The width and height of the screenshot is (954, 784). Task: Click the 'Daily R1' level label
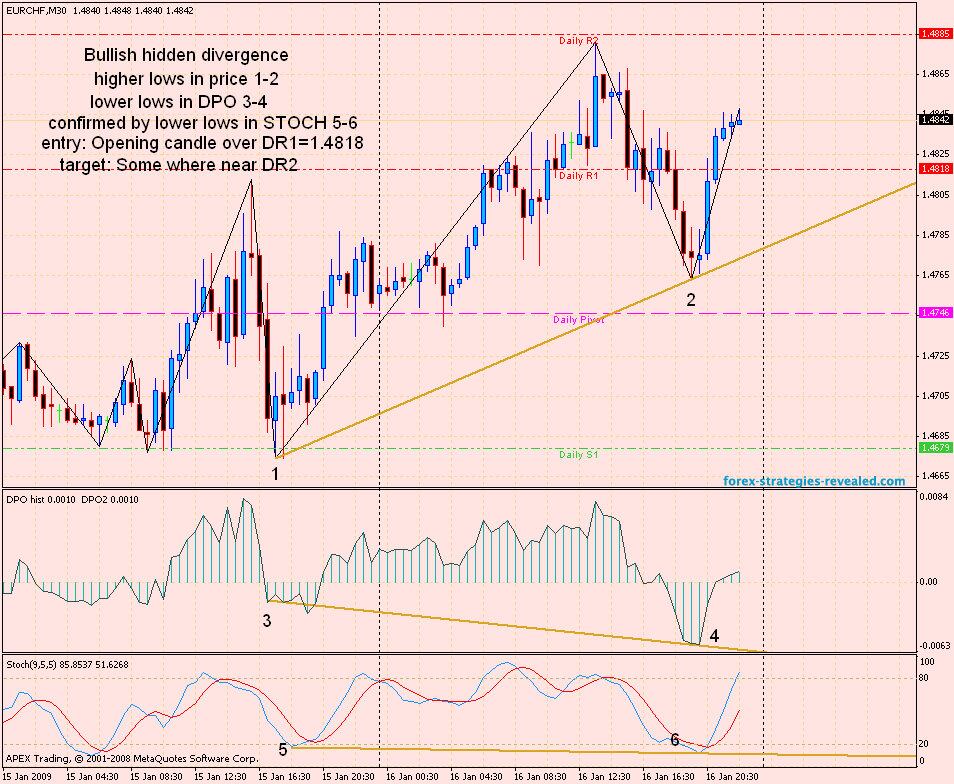coord(579,176)
